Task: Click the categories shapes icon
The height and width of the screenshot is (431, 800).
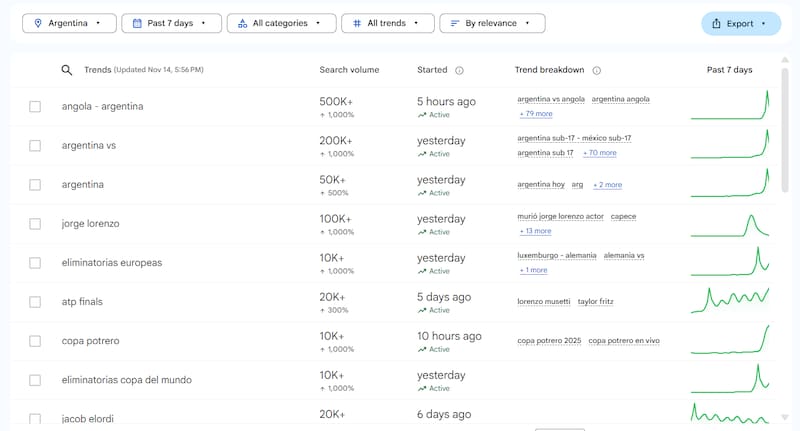Action: click(242, 23)
